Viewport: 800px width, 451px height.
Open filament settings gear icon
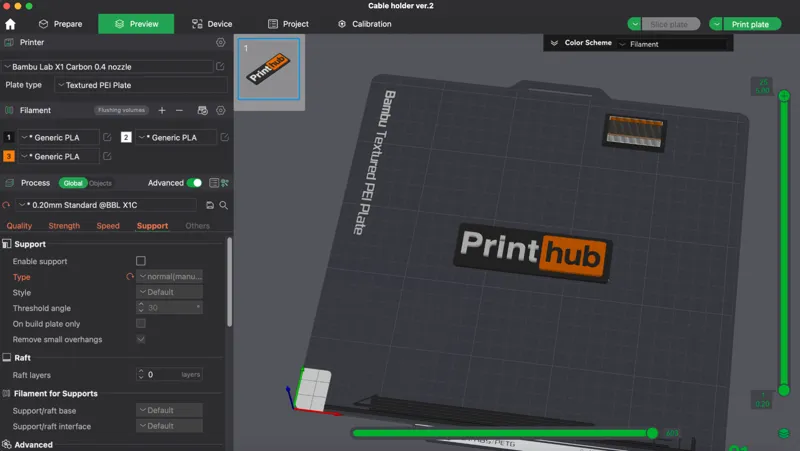pyautogui.click(x=220, y=110)
